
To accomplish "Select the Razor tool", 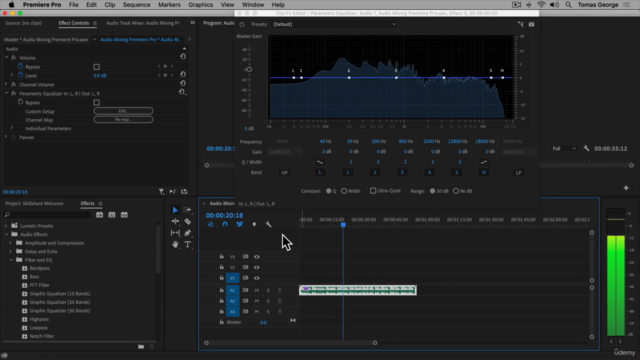I will click(187, 221).
